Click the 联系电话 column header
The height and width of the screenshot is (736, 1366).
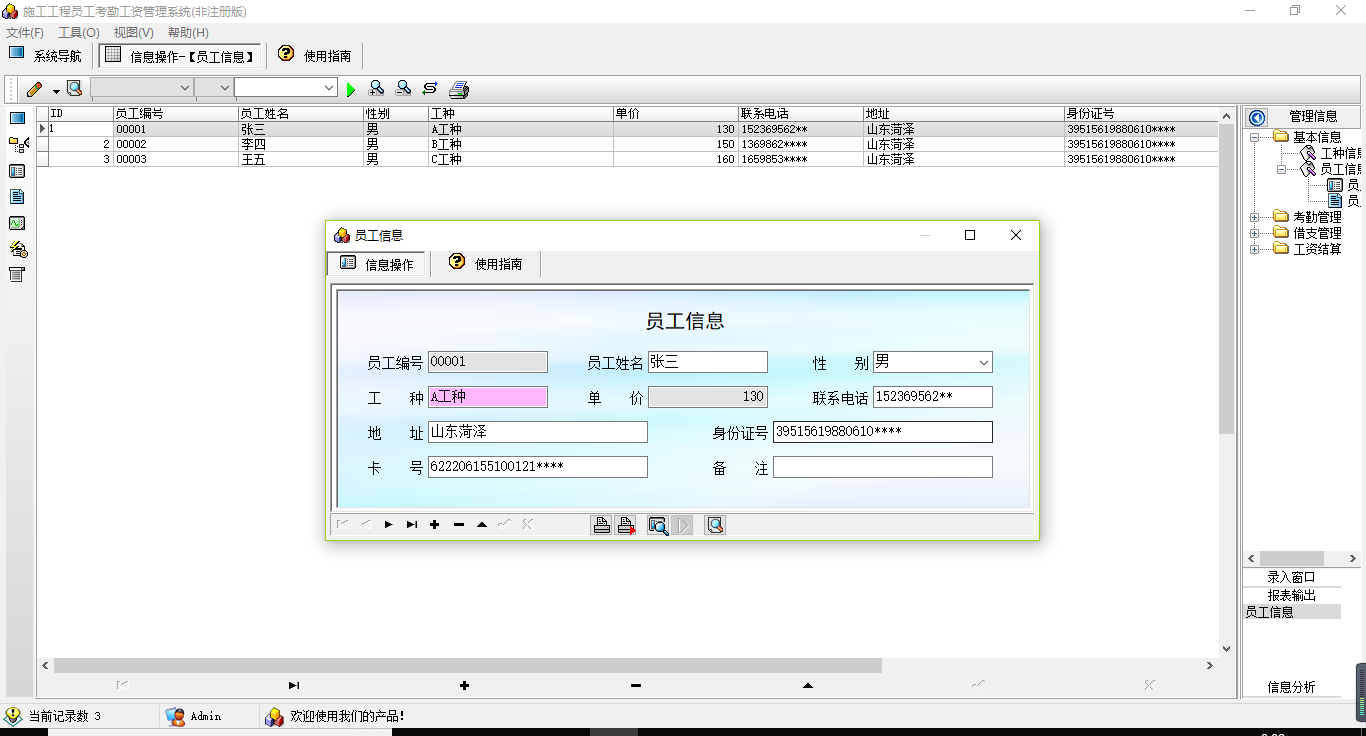click(x=801, y=113)
